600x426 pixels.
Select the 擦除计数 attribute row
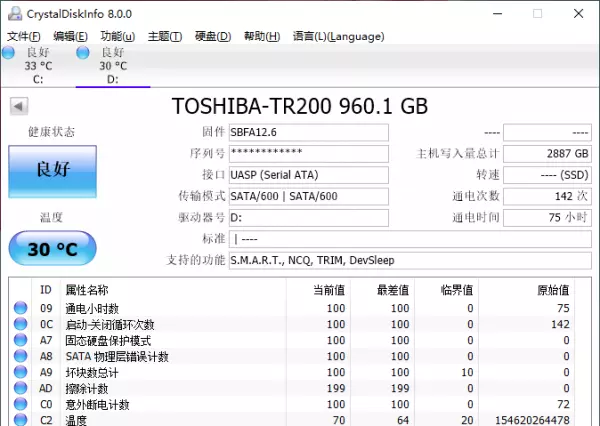[x=292, y=388]
